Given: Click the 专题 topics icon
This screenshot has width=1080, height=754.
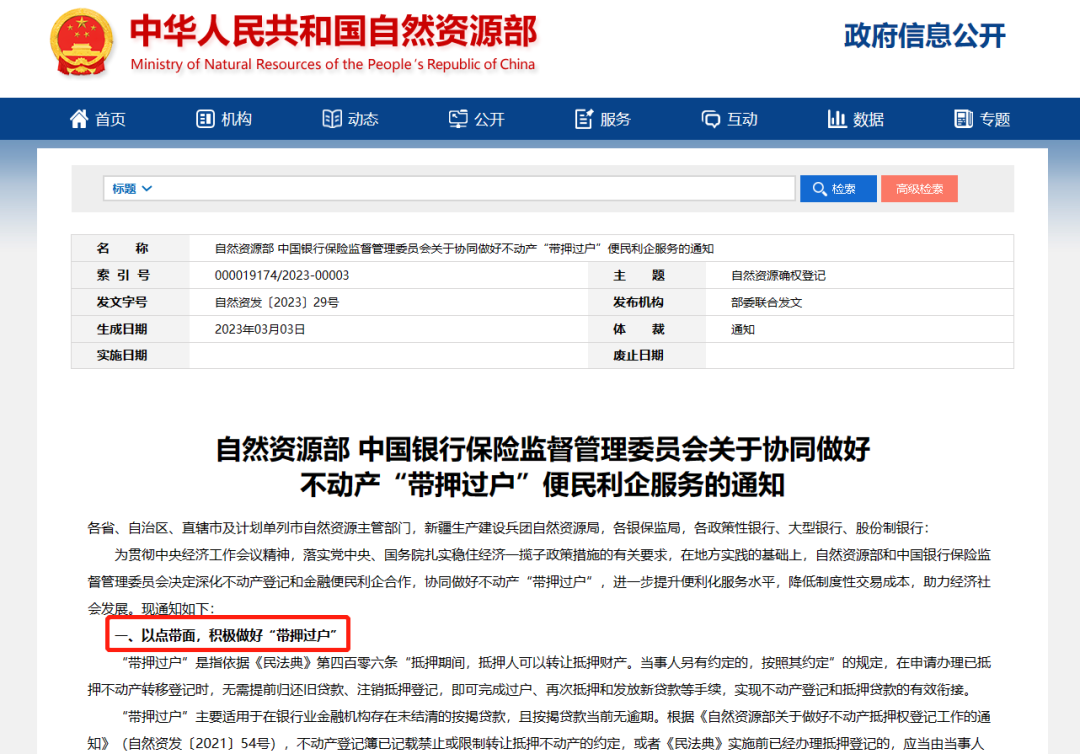Looking at the screenshot, I should [964, 119].
